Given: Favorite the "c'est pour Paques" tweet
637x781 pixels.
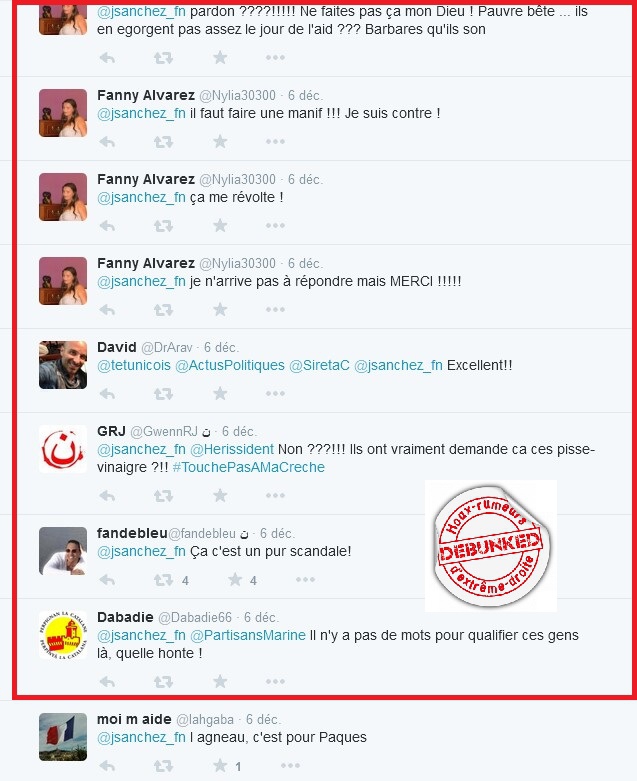Looking at the screenshot, I should 220,766.
